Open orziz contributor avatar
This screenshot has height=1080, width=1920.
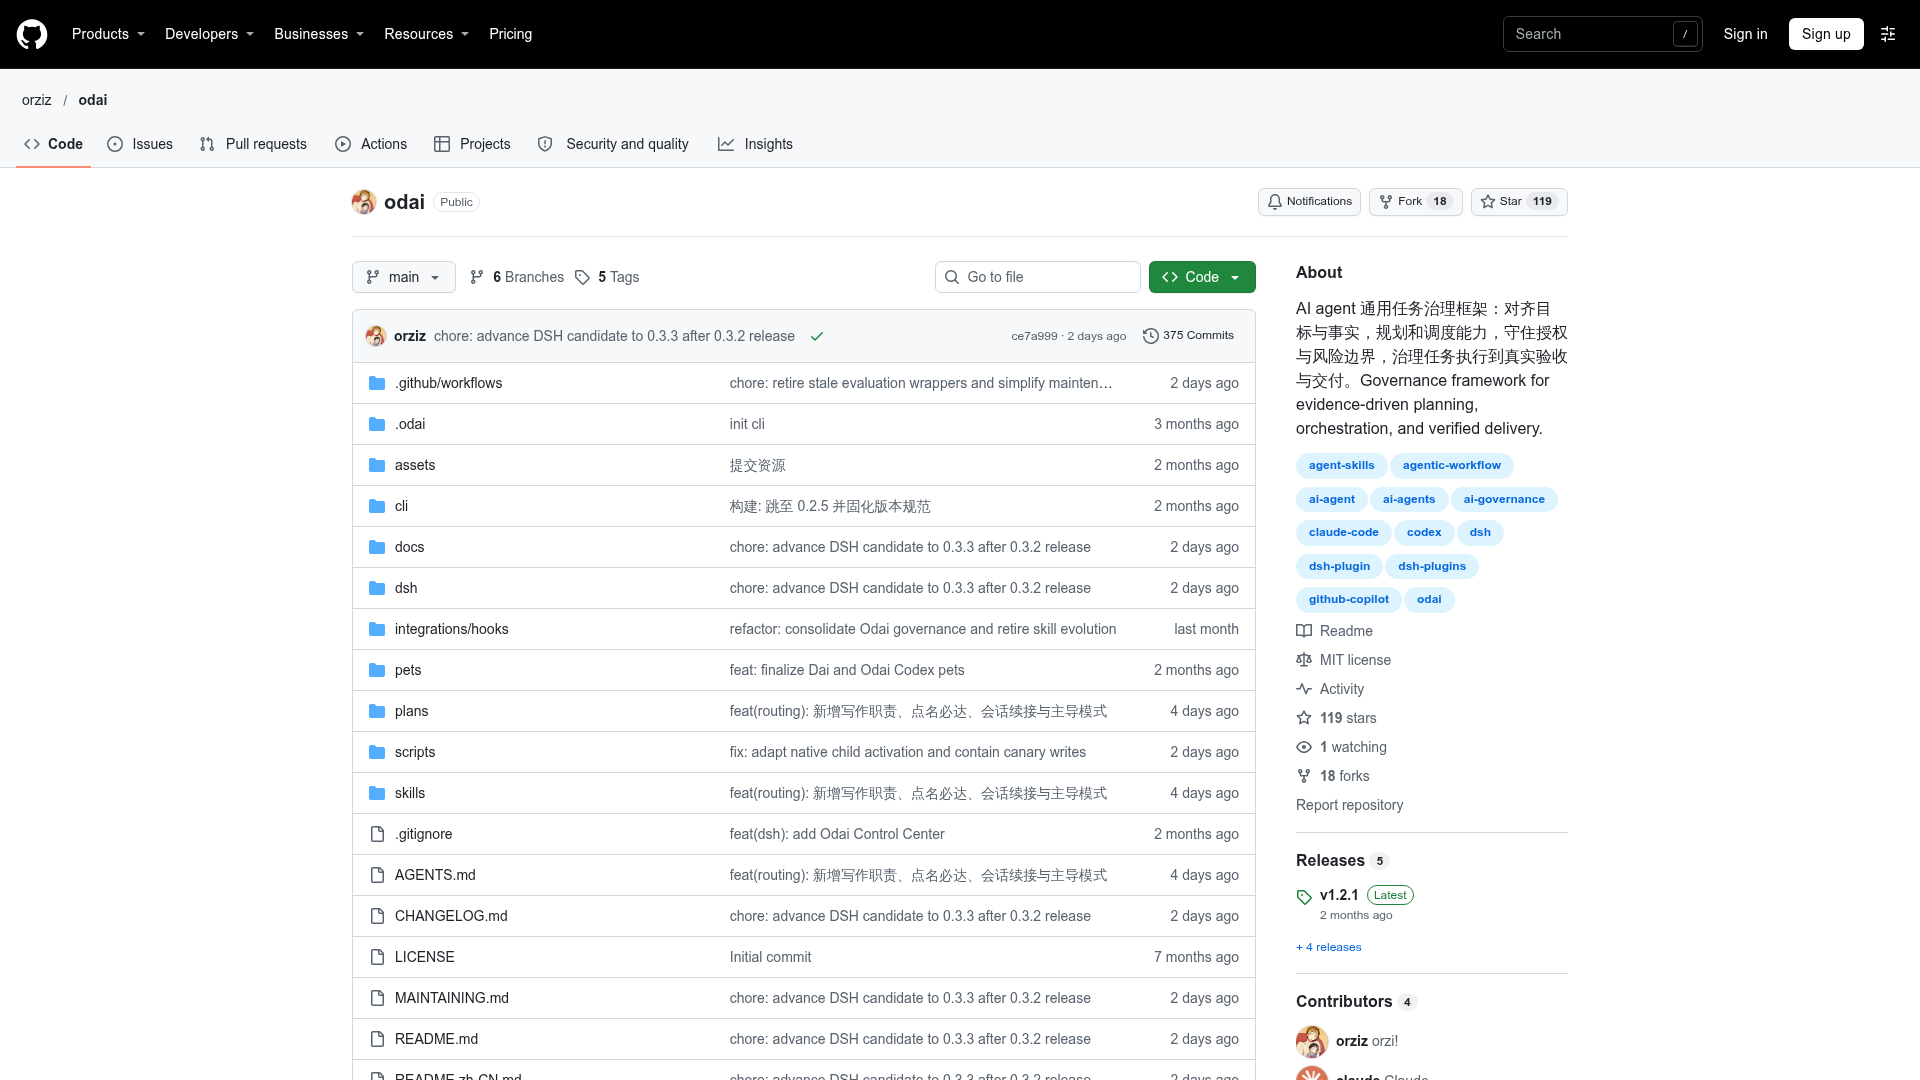1312,1041
